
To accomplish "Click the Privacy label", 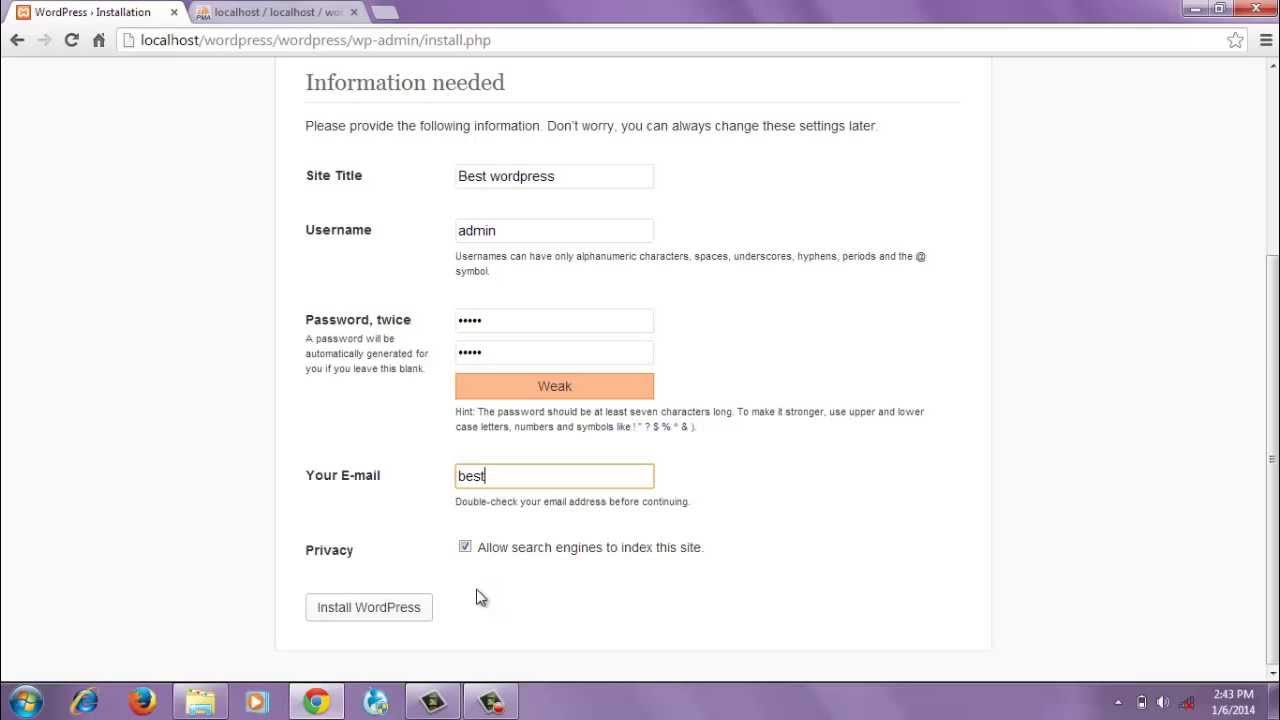I will [329, 550].
